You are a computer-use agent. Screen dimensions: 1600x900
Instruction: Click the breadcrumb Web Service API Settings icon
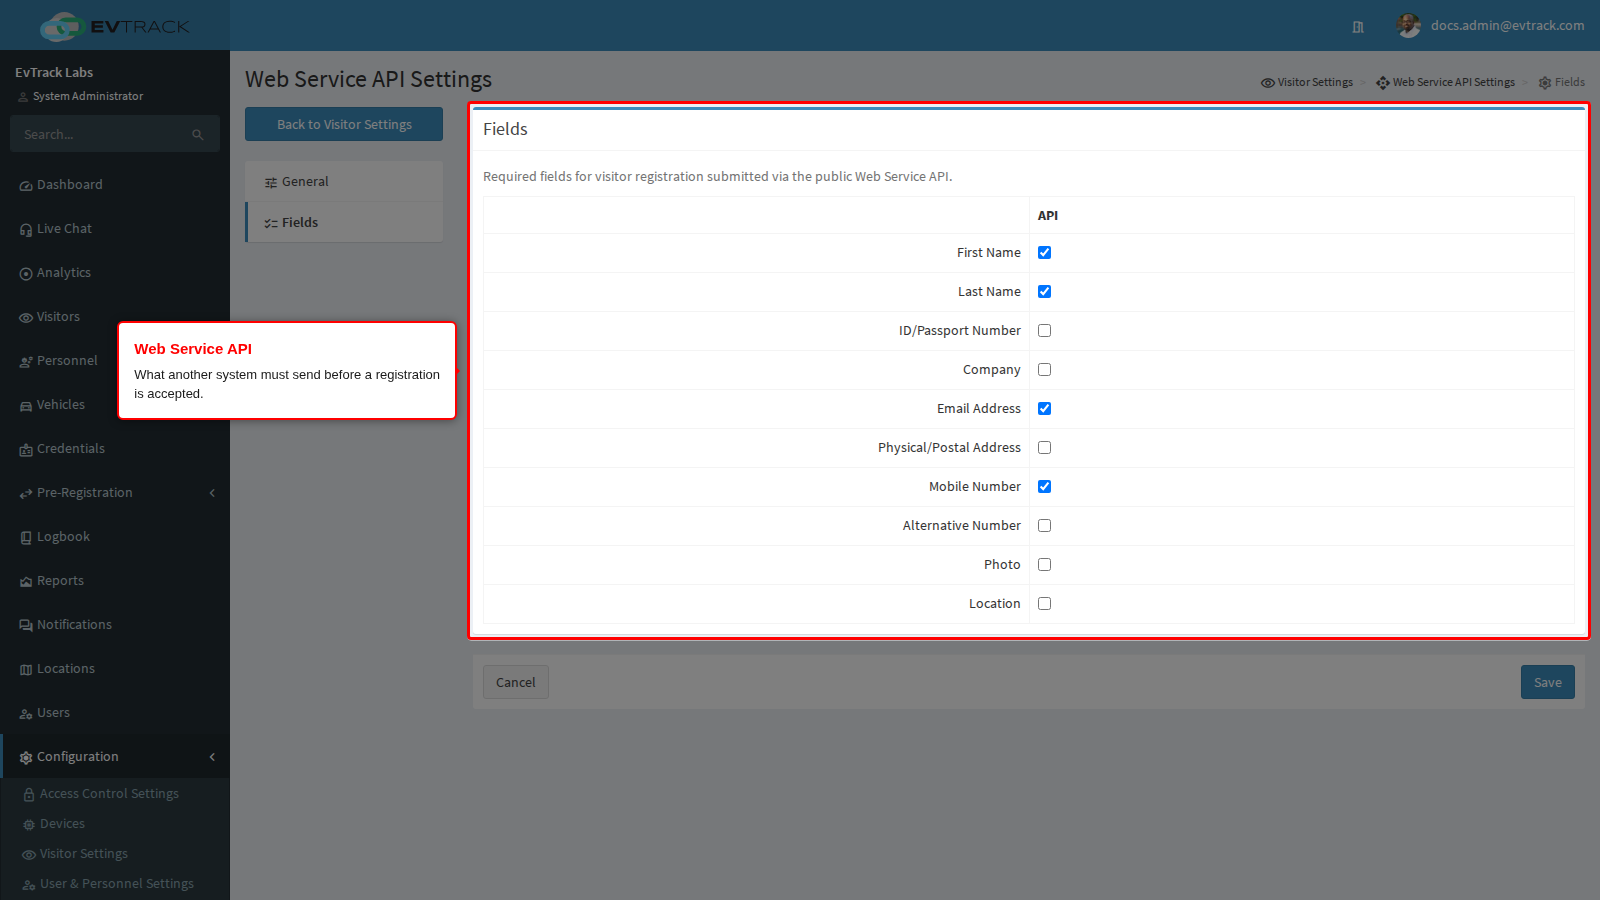pyautogui.click(x=1383, y=83)
